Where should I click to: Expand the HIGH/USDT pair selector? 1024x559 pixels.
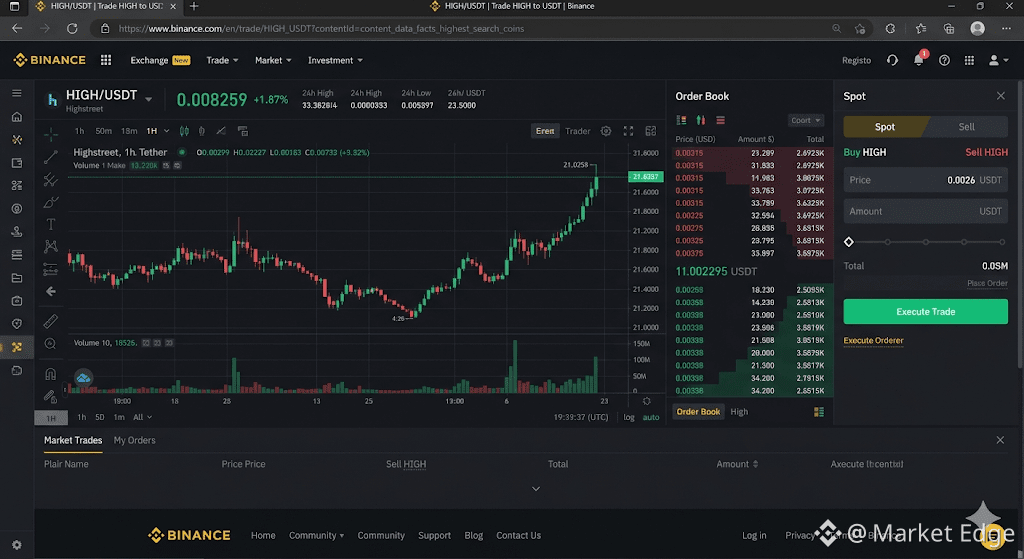(149, 99)
